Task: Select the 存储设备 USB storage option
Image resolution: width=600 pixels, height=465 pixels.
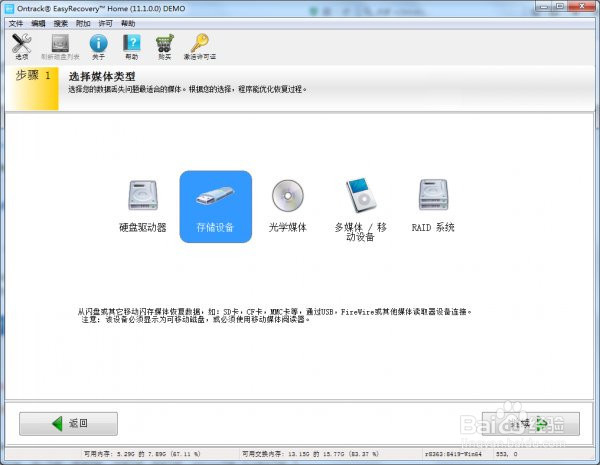Action: (215, 207)
